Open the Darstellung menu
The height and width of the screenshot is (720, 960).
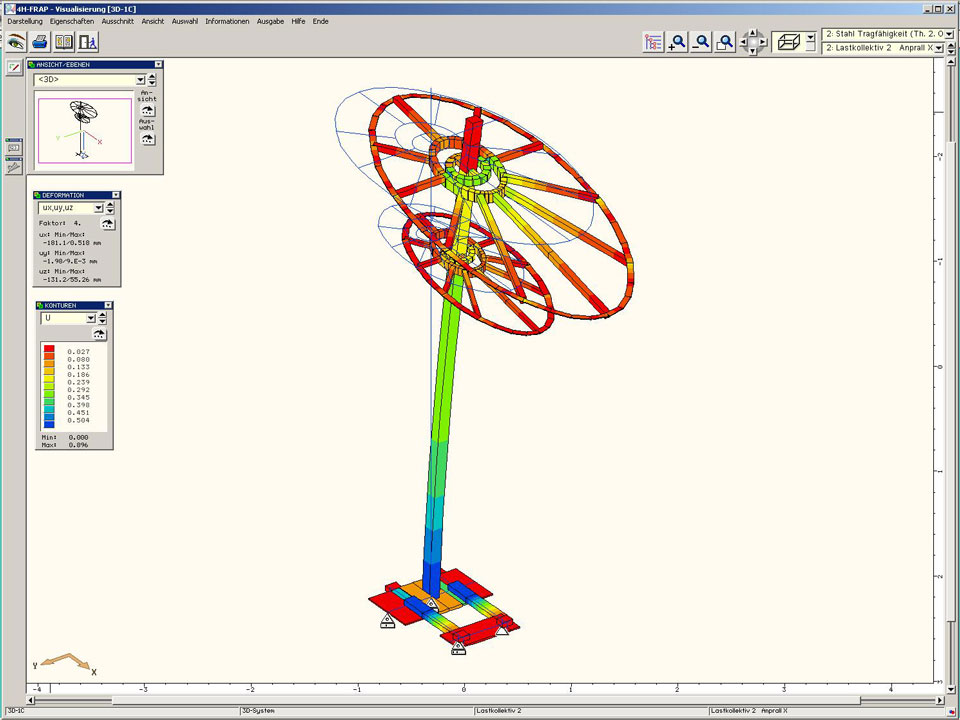point(25,21)
